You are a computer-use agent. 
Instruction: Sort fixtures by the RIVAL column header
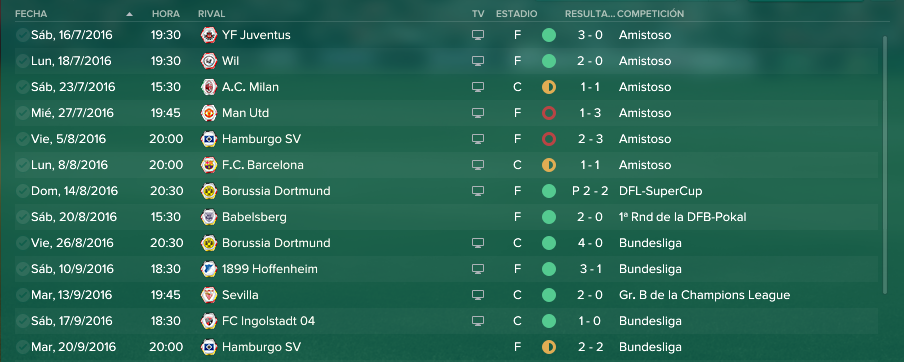coord(212,14)
